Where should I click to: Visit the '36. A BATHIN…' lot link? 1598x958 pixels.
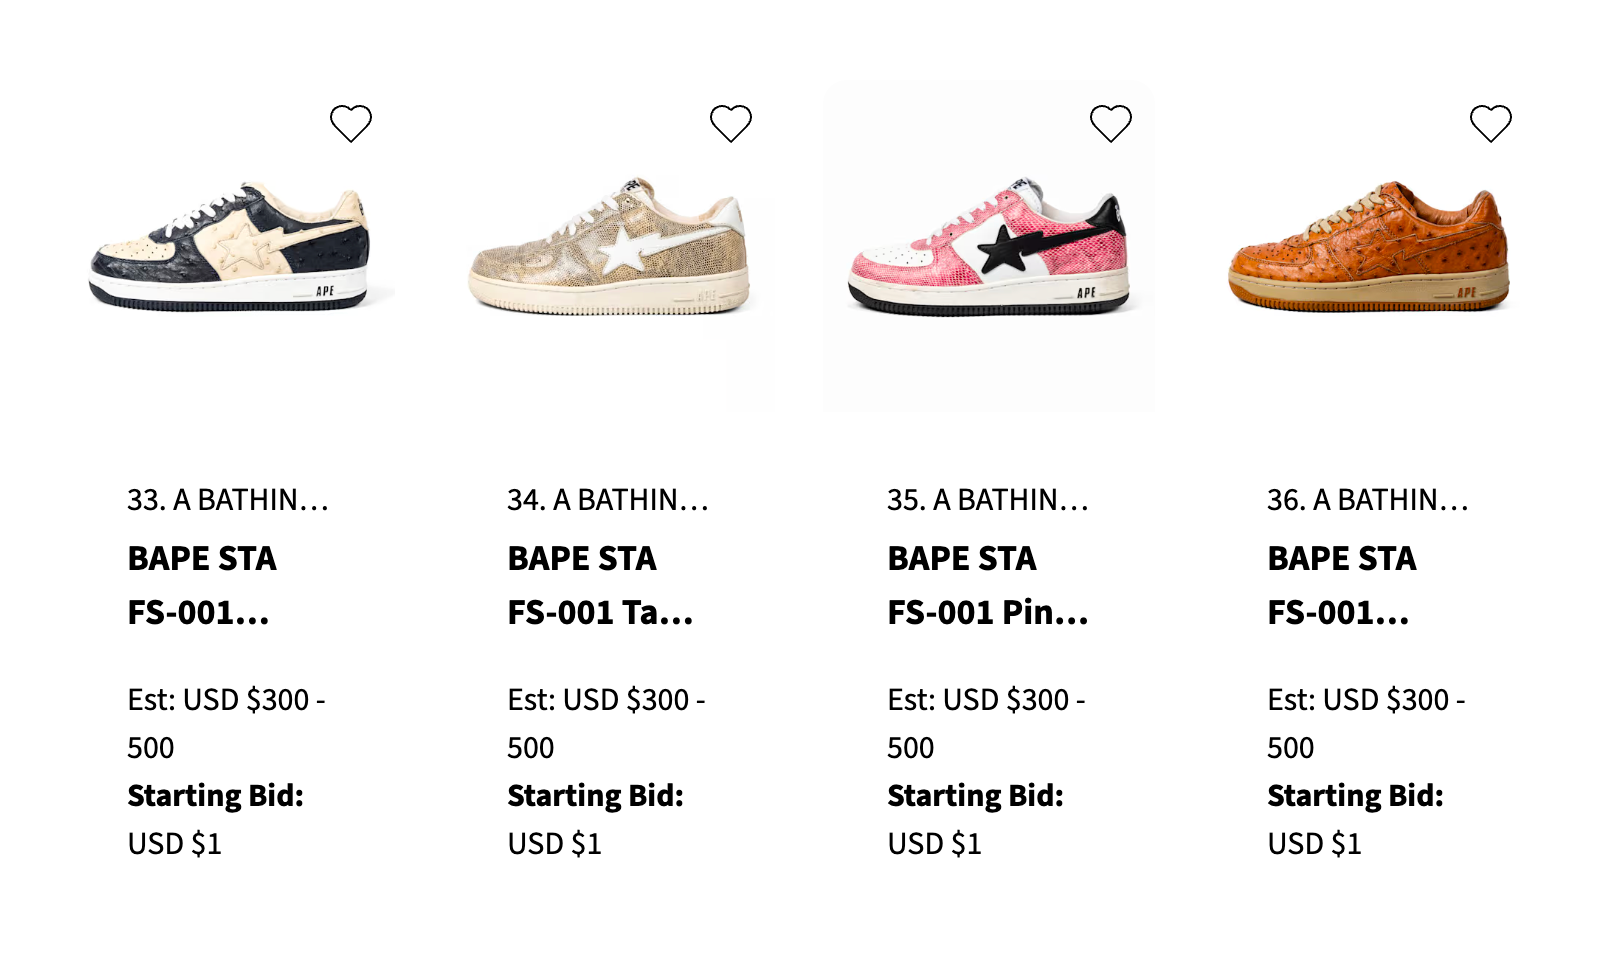point(1368,499)
